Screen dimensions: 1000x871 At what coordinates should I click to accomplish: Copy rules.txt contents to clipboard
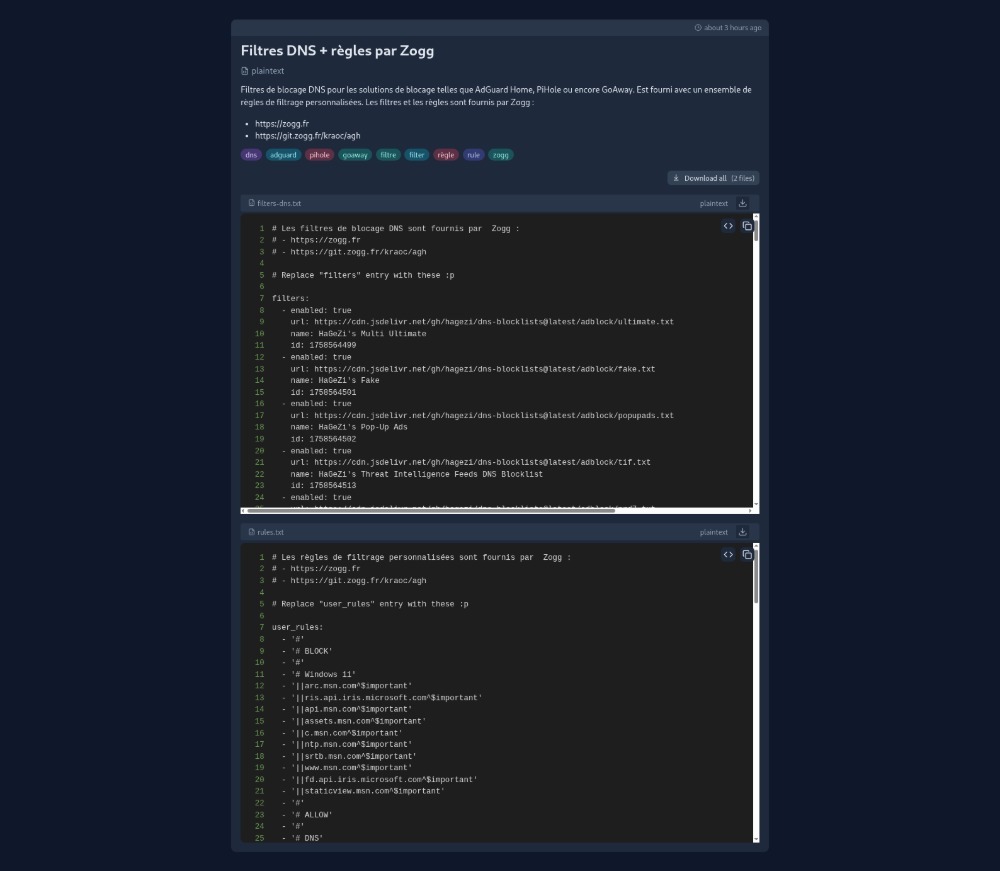[x=747, y=555]
